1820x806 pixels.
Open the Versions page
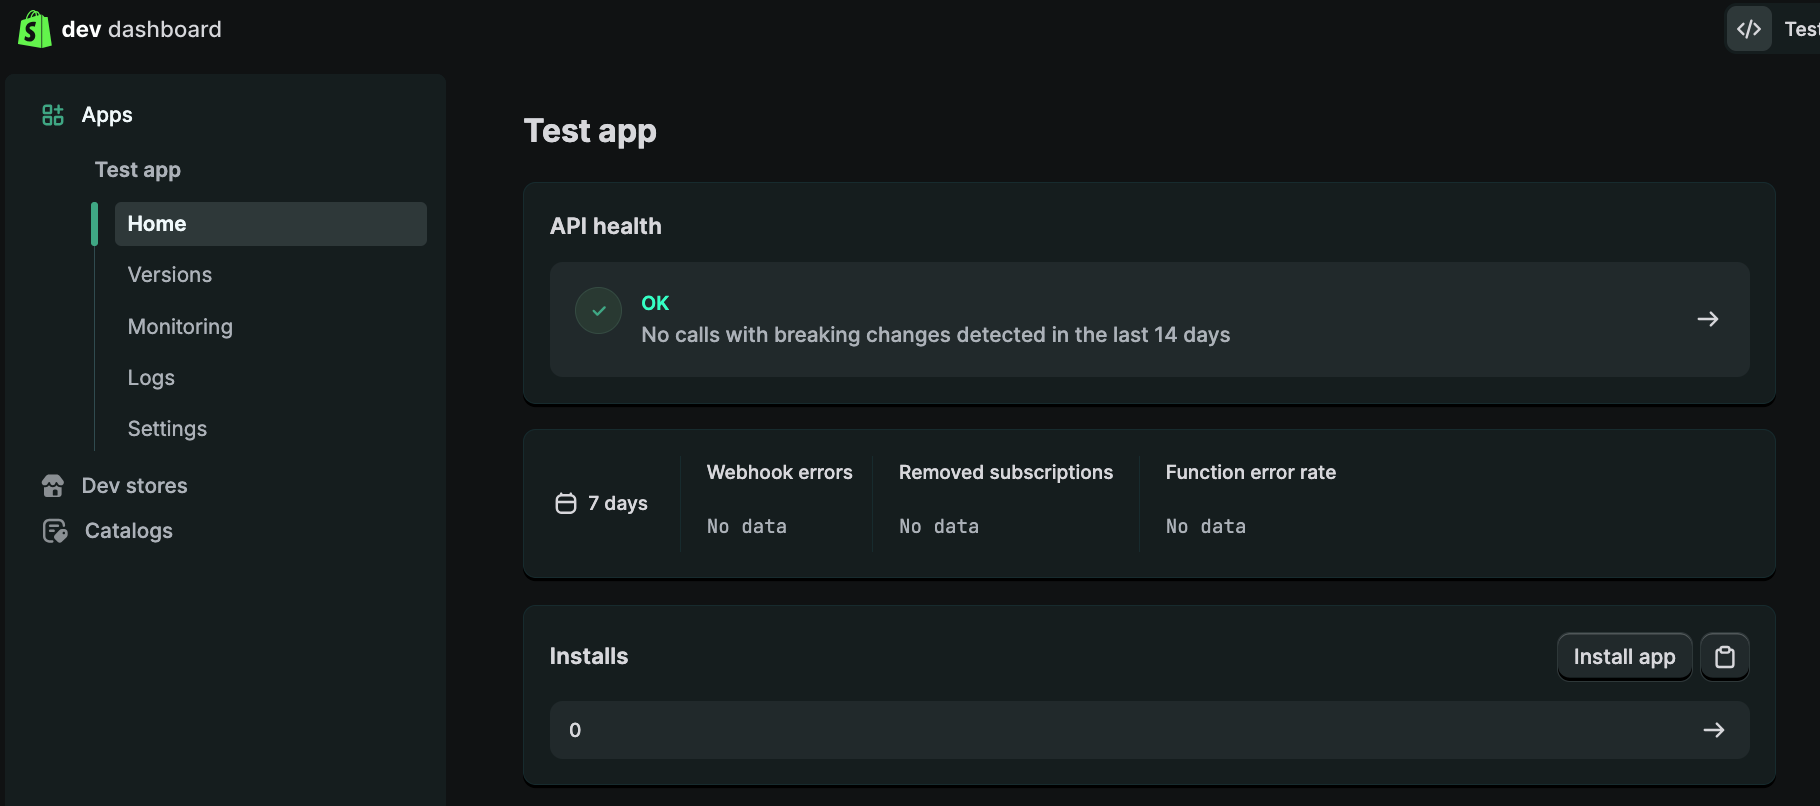170,275
